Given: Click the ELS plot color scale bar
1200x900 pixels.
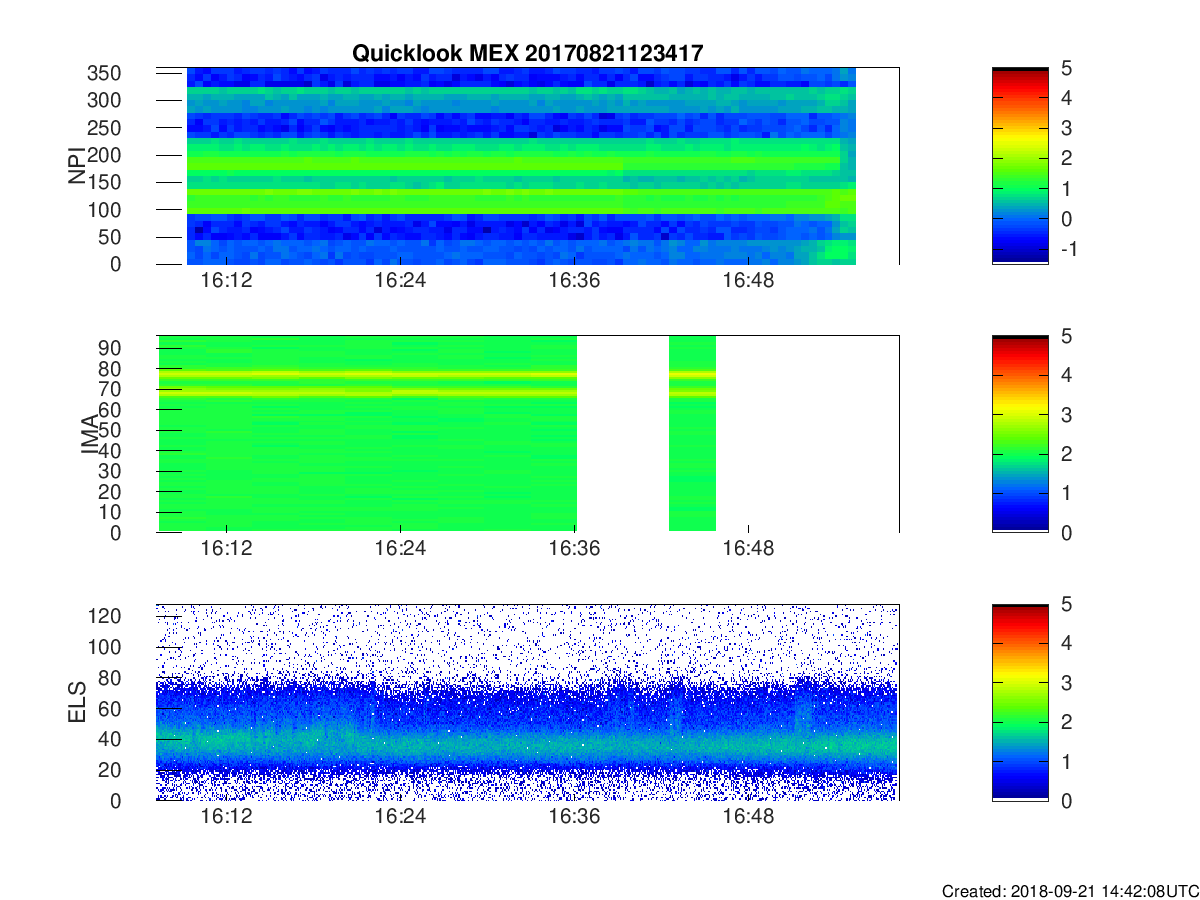Looking at the screenshot, I should point(1020,702).
